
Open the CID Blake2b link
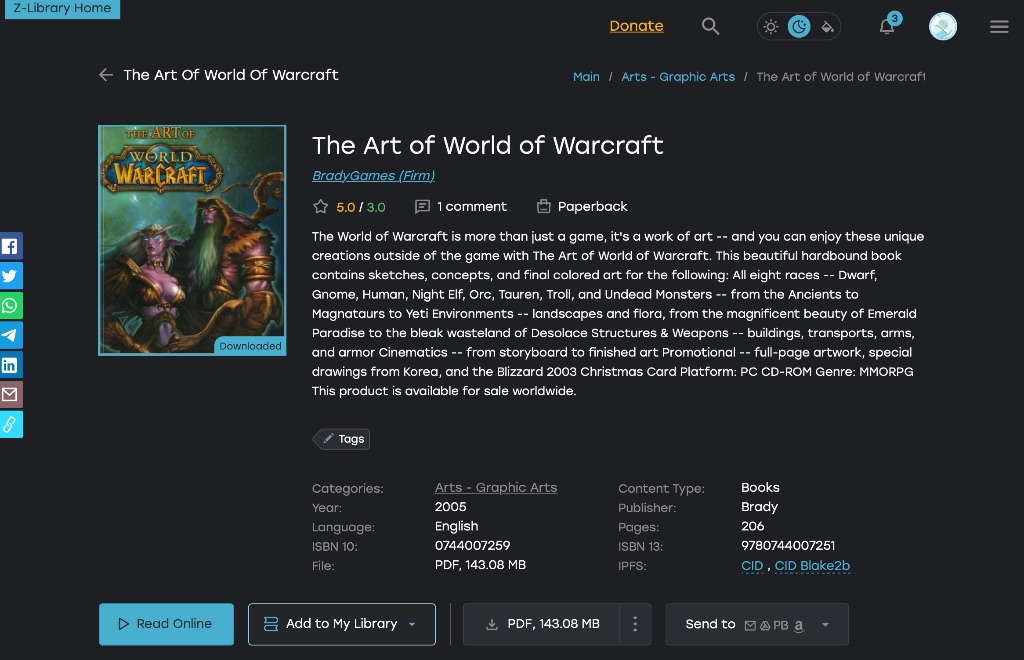[812, 566]
